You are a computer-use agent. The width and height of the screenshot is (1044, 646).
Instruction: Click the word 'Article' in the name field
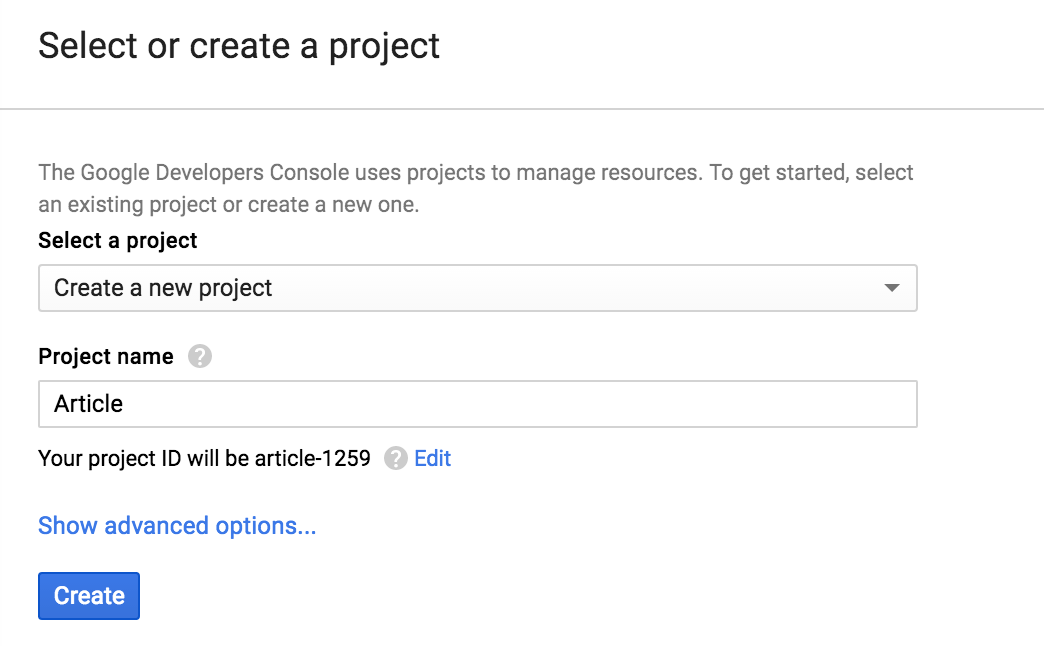tap(89, 404)
